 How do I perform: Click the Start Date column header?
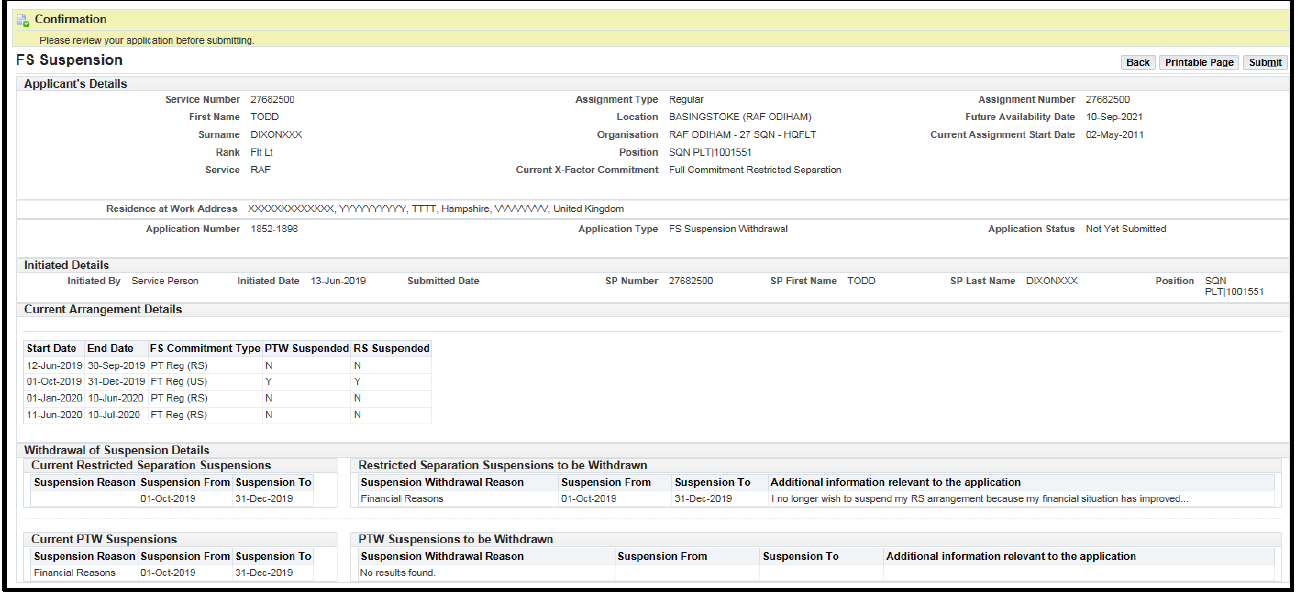(52, 348)
